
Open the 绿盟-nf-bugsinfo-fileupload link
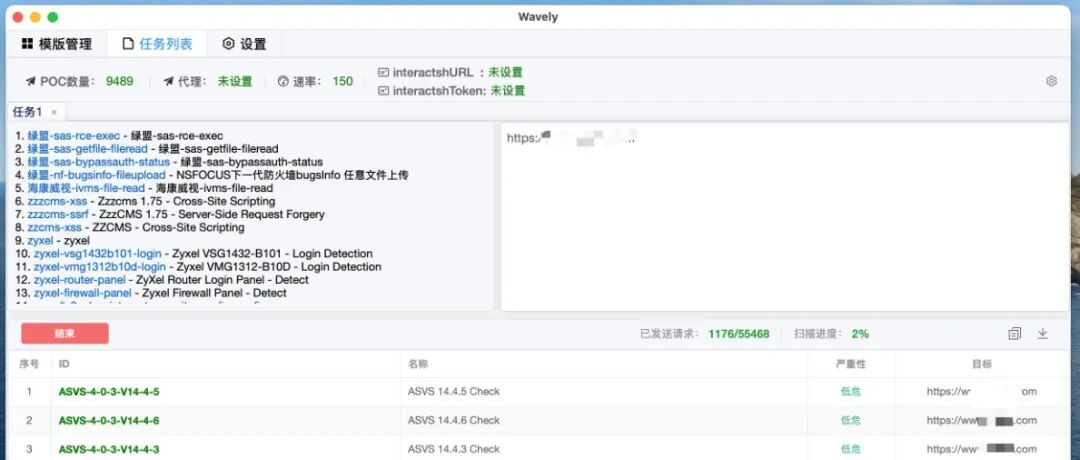[x=96, y=175]
